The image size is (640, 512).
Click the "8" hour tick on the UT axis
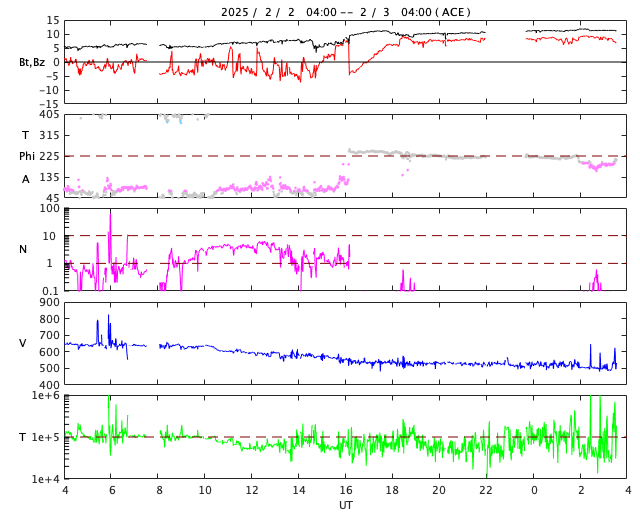(x=159, y=490)
